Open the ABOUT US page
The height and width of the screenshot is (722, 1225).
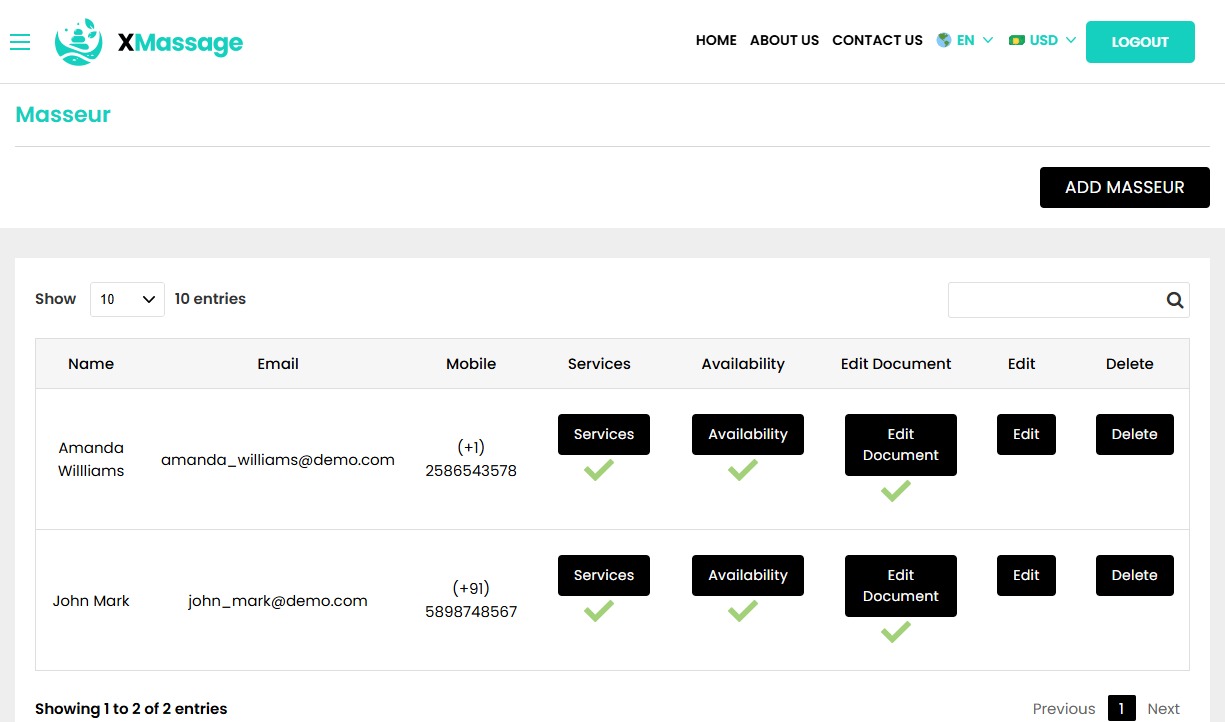(x=784, y=41)
